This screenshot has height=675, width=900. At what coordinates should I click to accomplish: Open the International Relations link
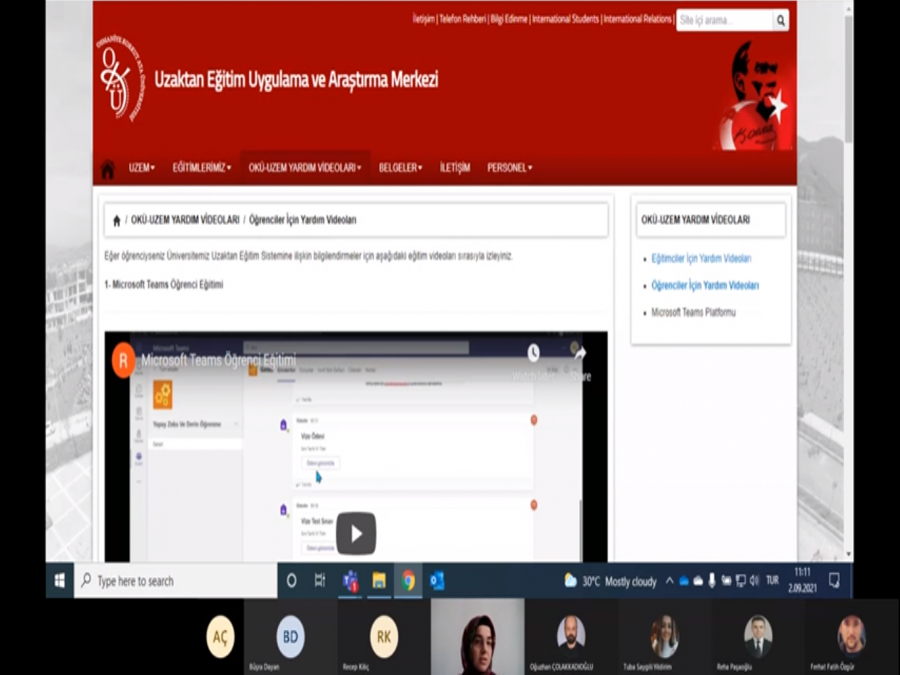[x=637, y=20]
